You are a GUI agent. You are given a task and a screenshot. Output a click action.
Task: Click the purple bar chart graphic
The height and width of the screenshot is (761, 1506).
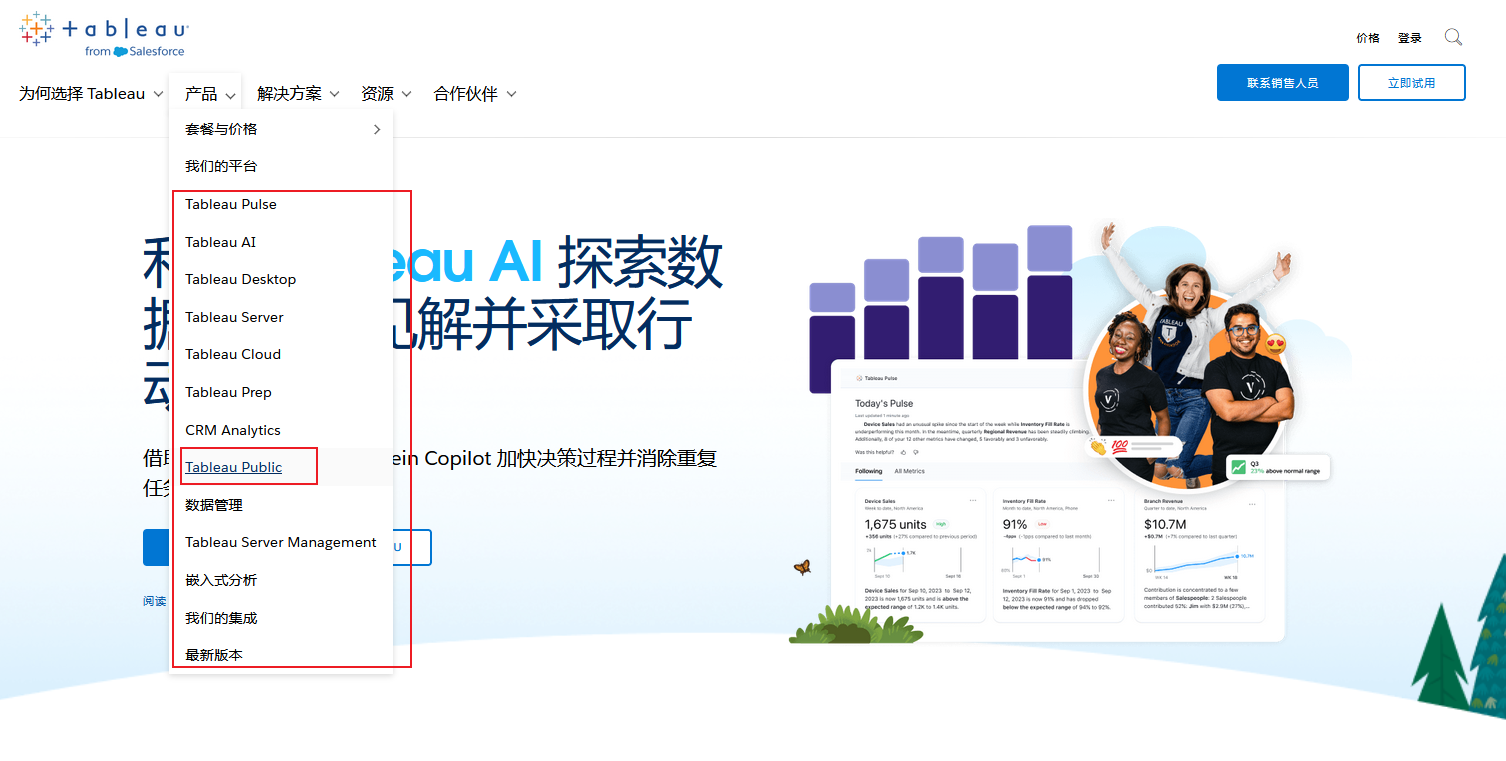pyautogui.click(x=941, y=309)
